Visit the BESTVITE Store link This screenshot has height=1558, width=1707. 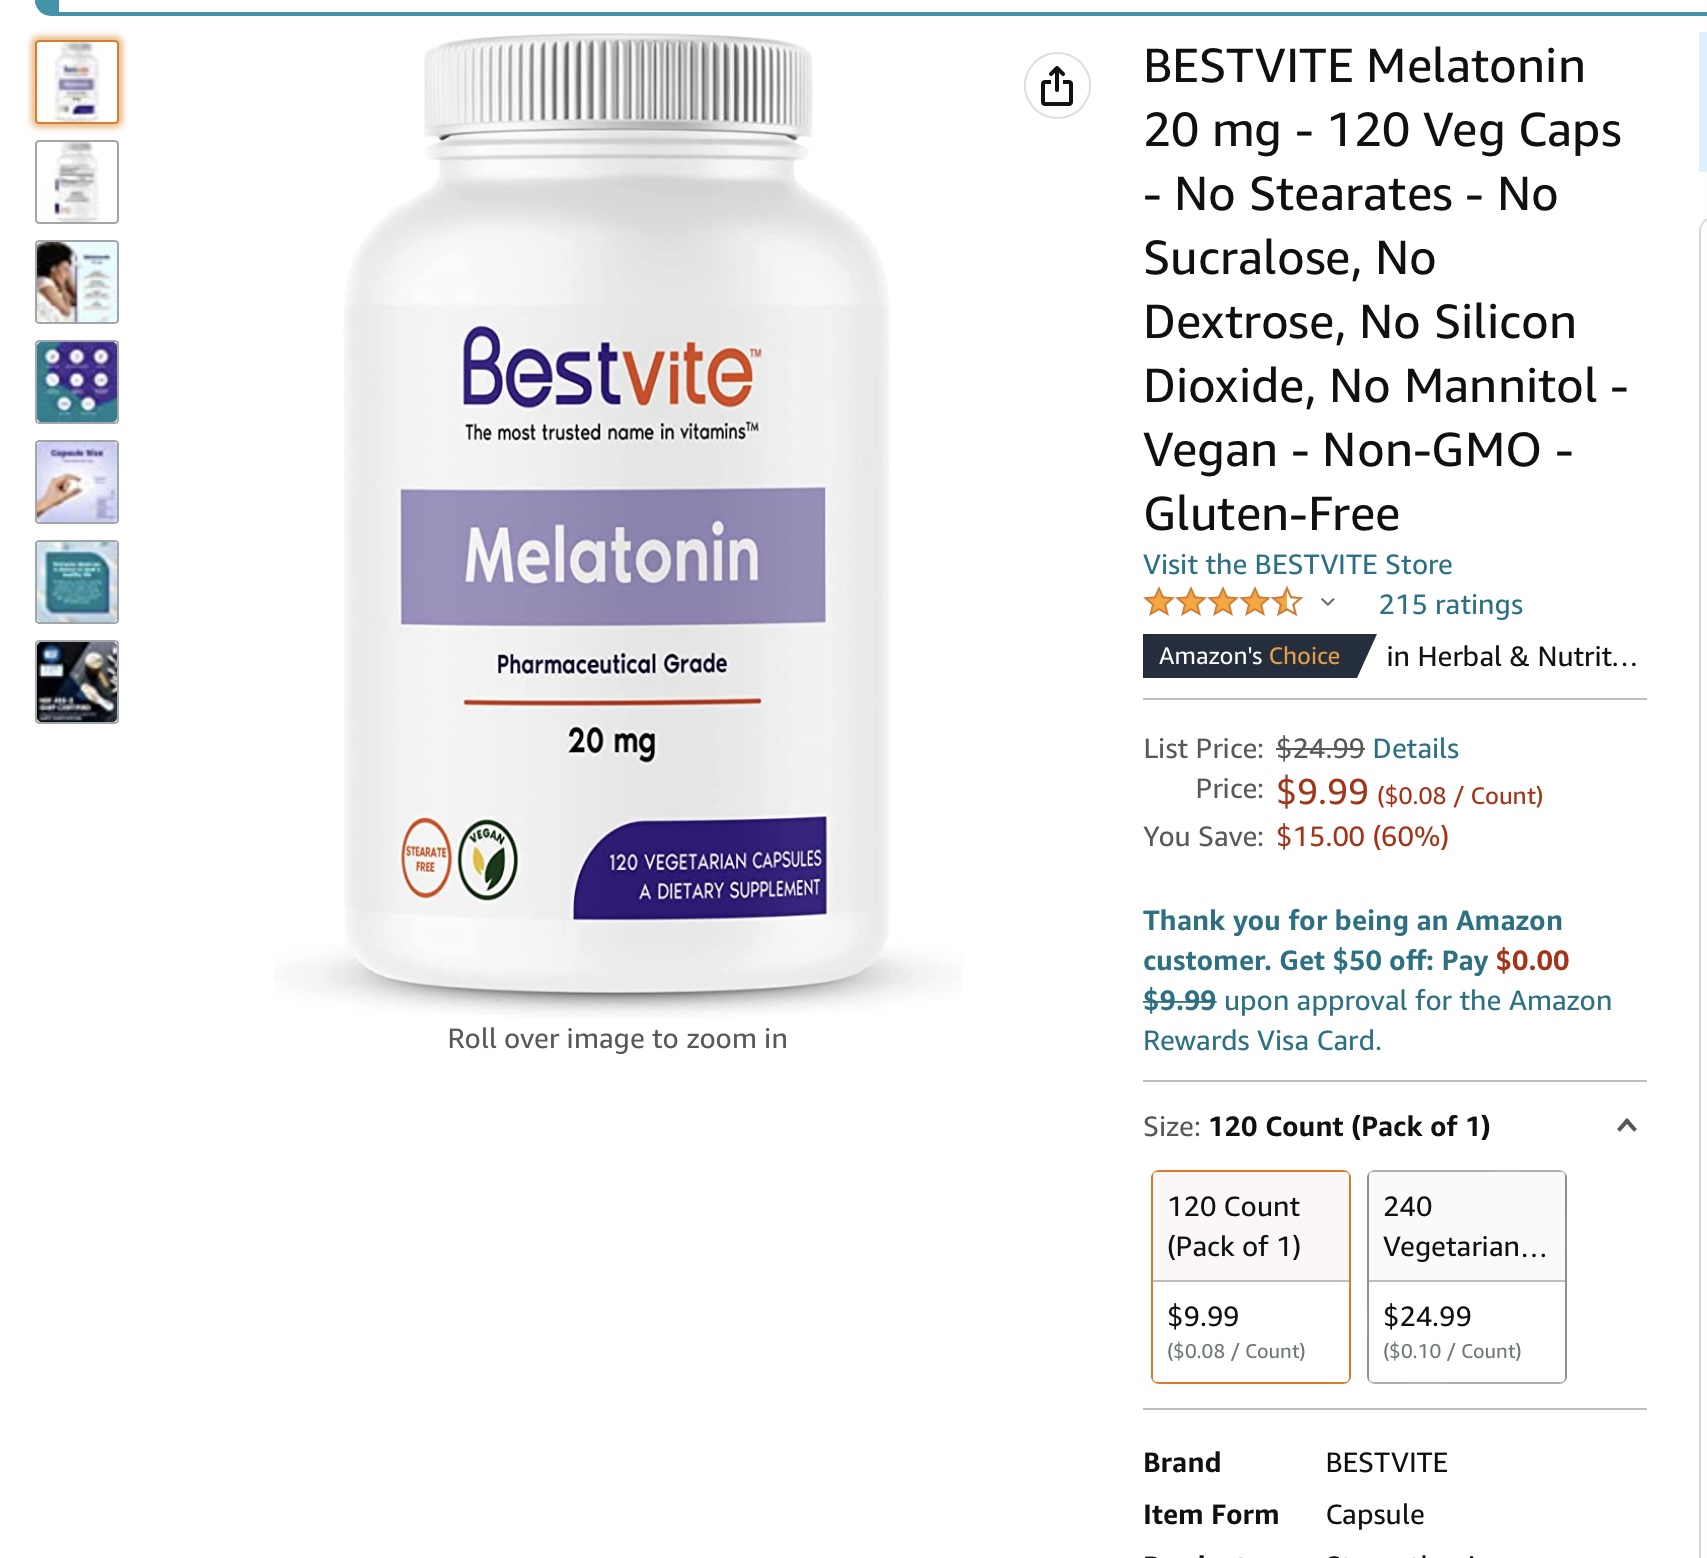tap(1298, 564)
